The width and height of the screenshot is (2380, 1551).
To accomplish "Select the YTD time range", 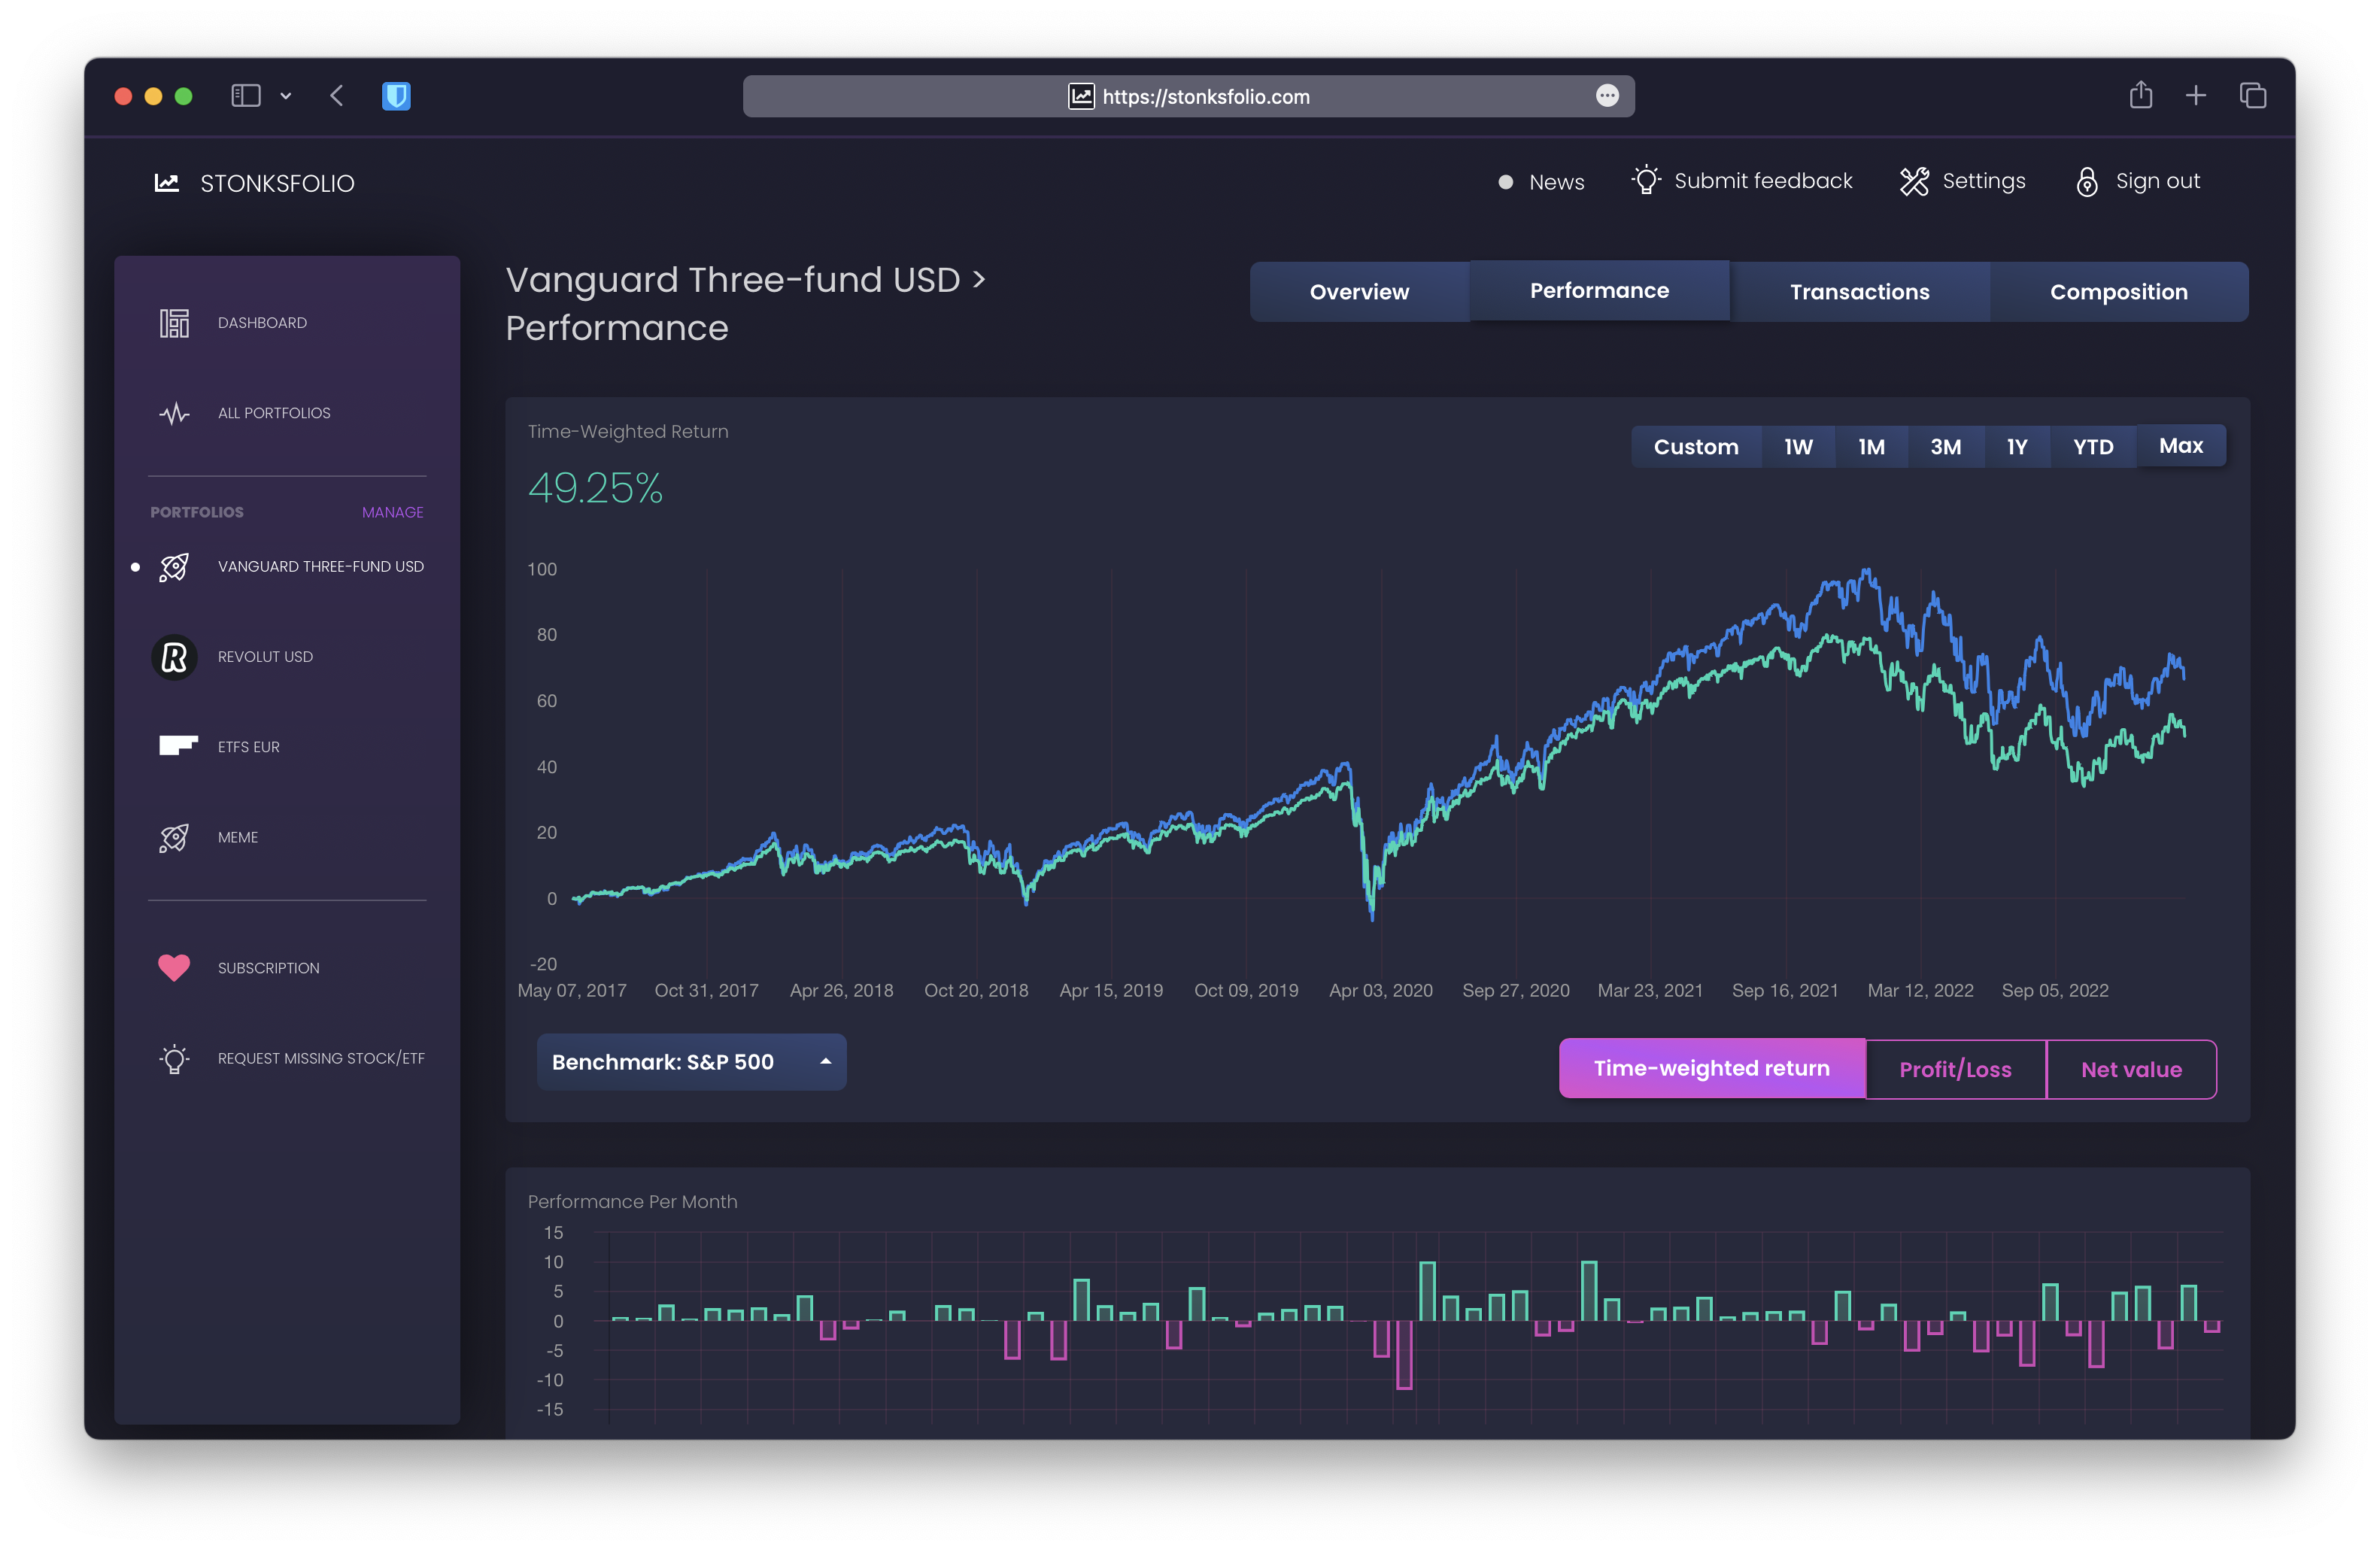I will [2093, 447].
